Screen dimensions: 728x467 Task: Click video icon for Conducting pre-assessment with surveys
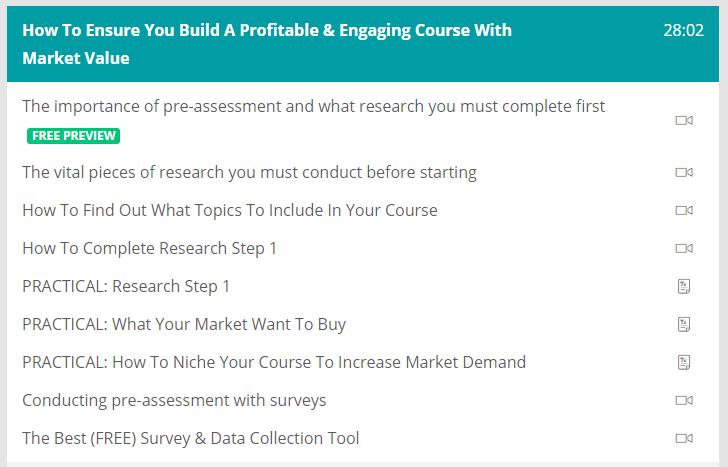click(x=684, y=400)
